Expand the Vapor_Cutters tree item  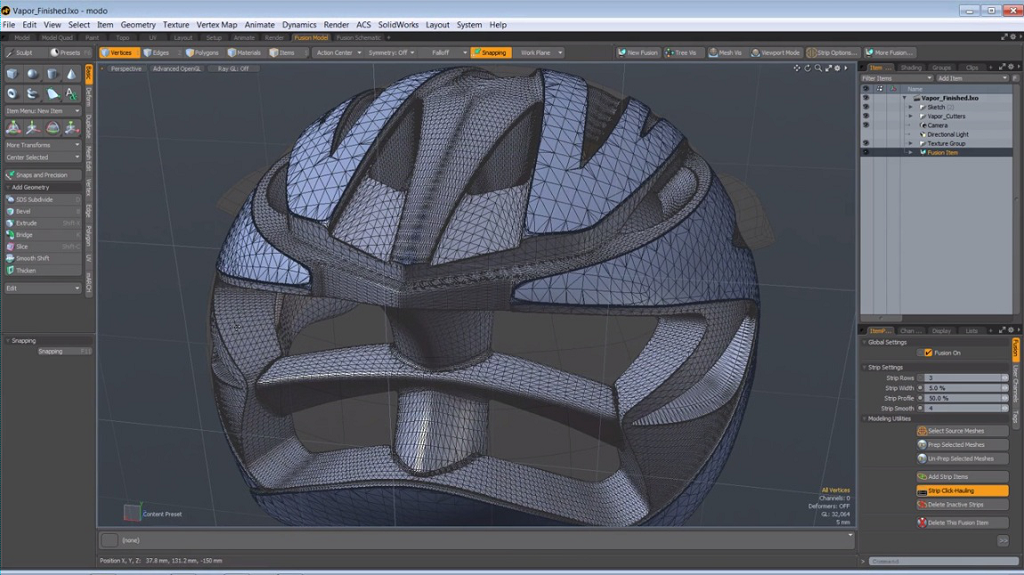(x=910, y=116)
